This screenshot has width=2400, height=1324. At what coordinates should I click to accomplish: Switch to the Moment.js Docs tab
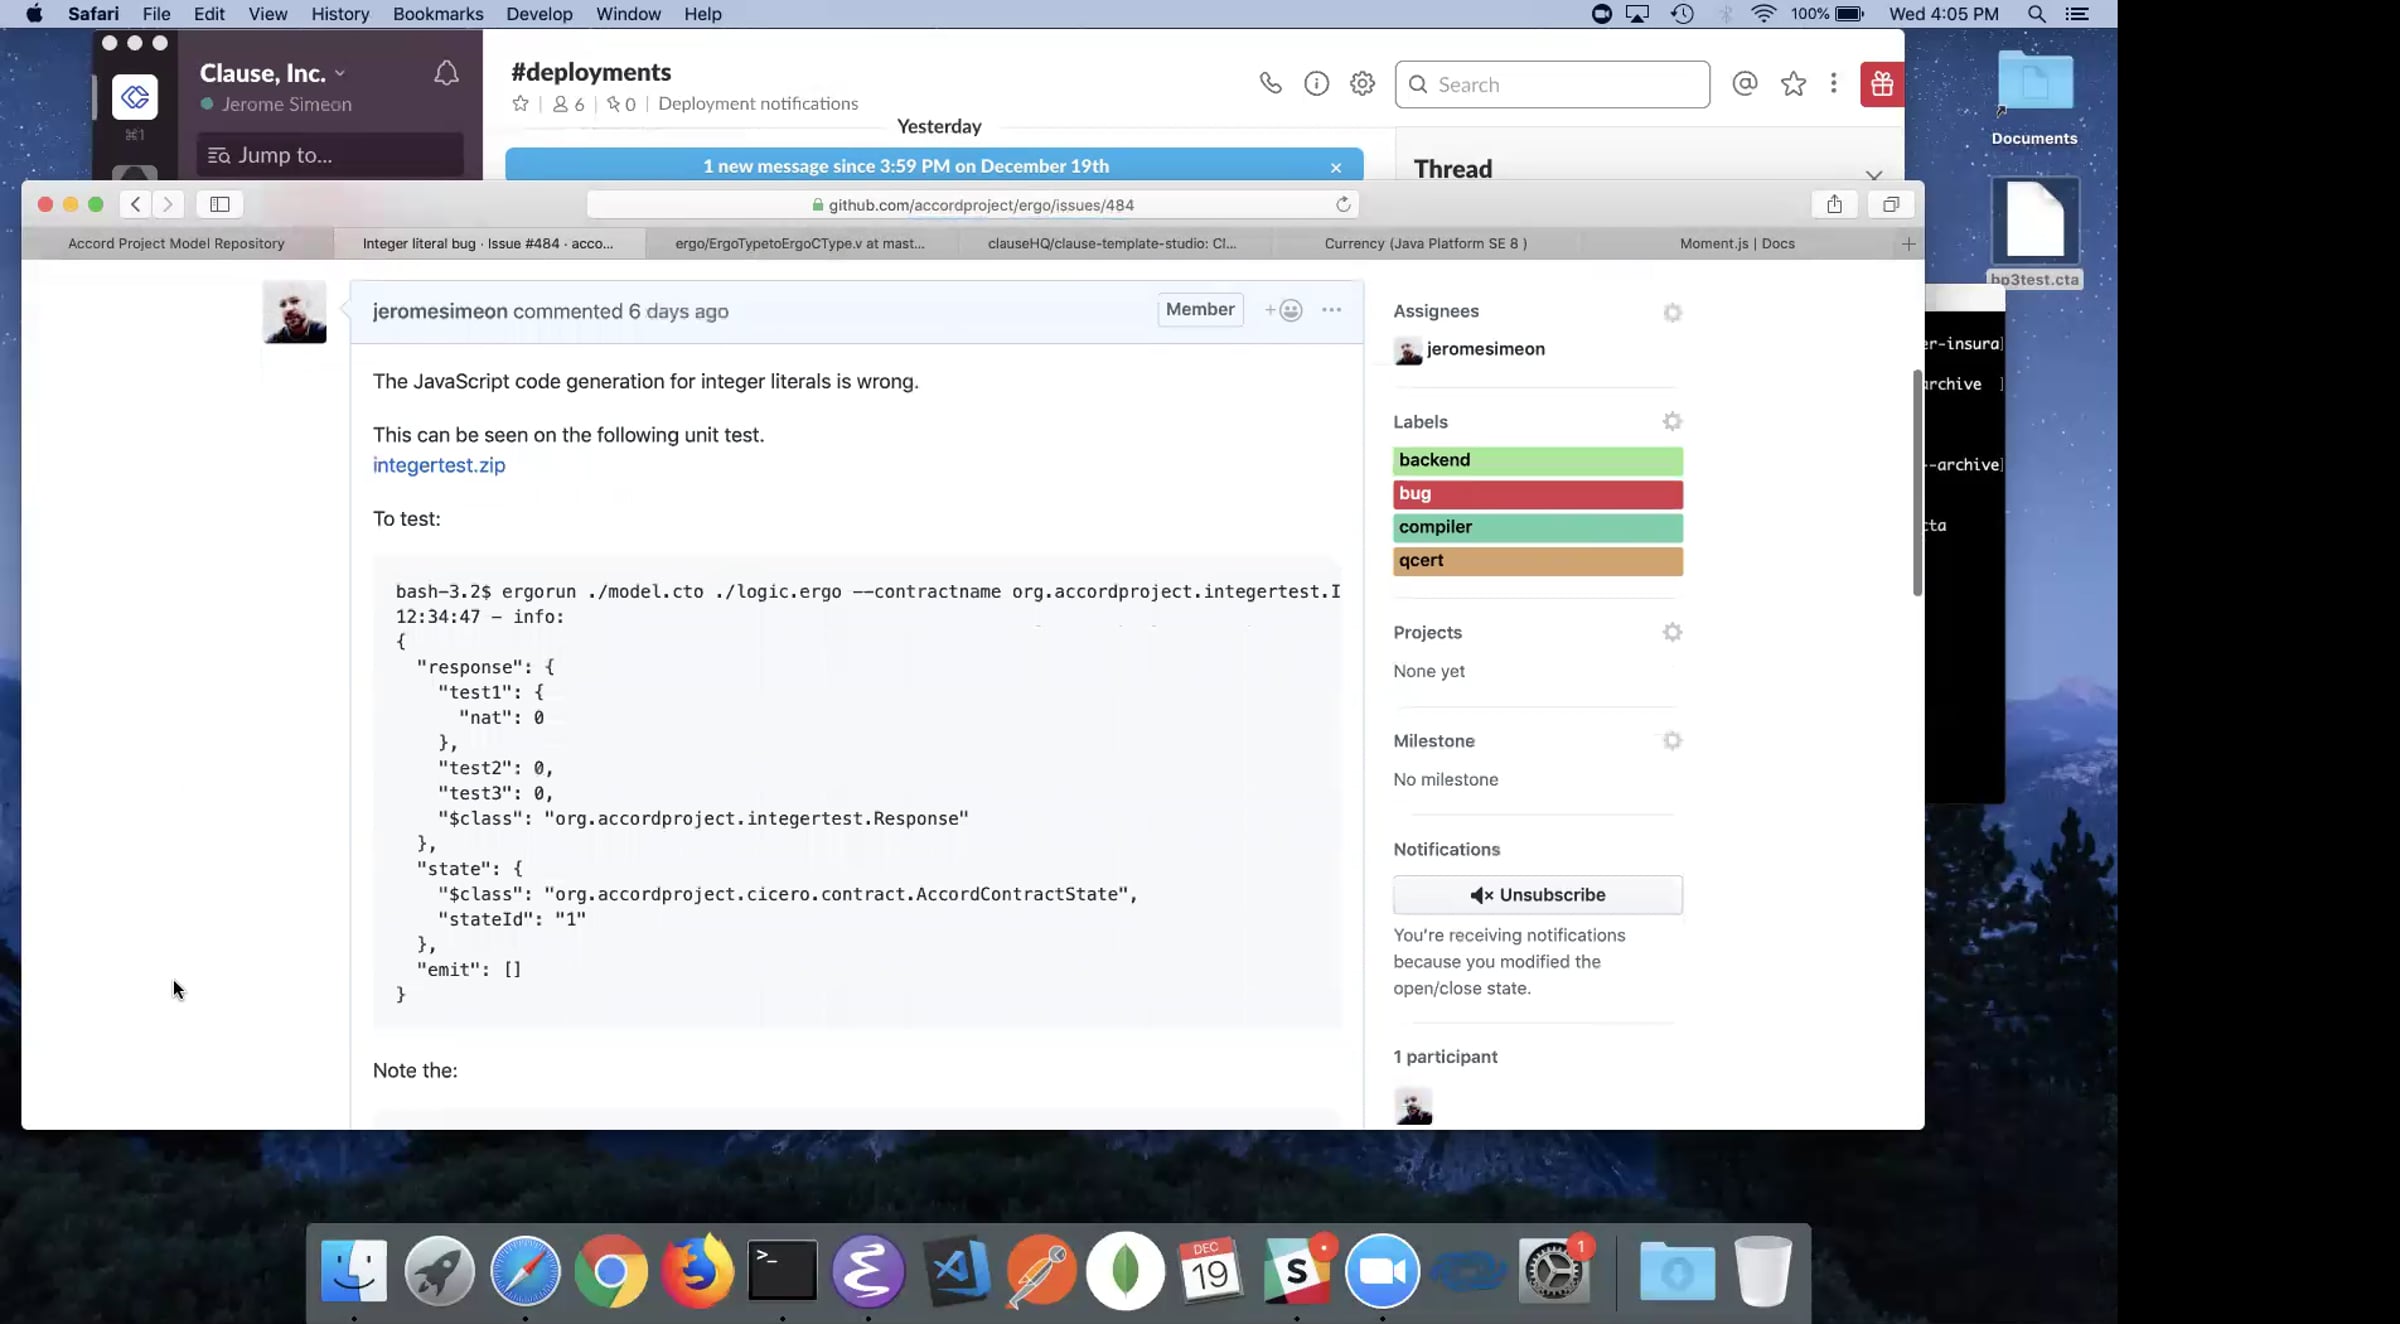tap(1737, 243)
